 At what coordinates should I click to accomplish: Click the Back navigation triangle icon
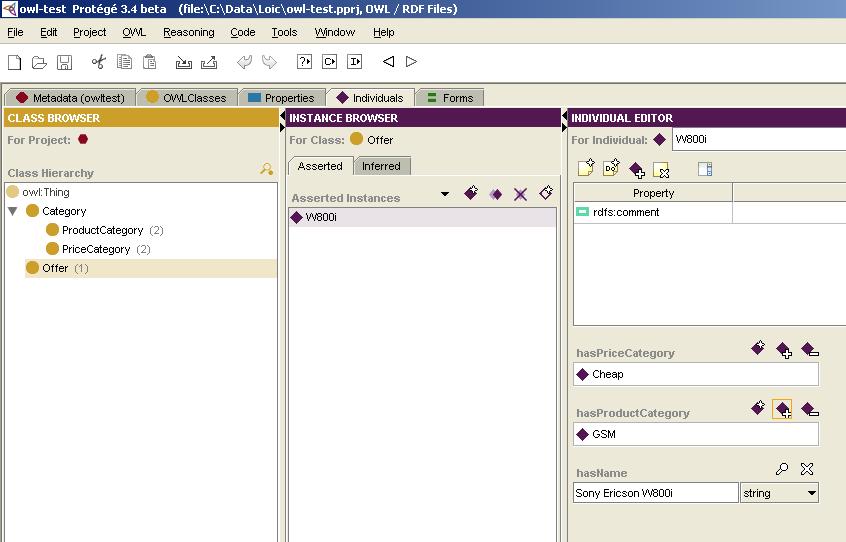(388, 61)
